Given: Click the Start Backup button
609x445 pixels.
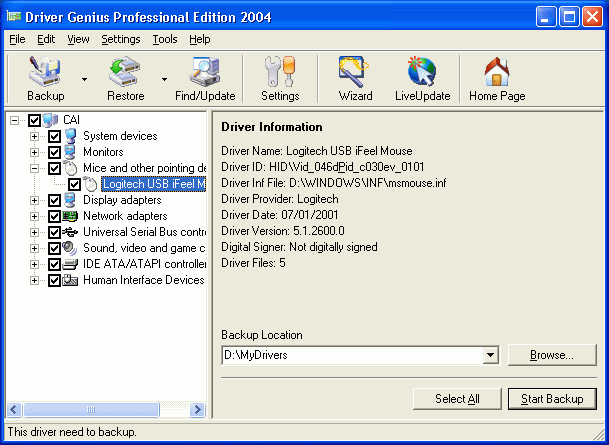Looking at the screenshot, I should [552, 399].
